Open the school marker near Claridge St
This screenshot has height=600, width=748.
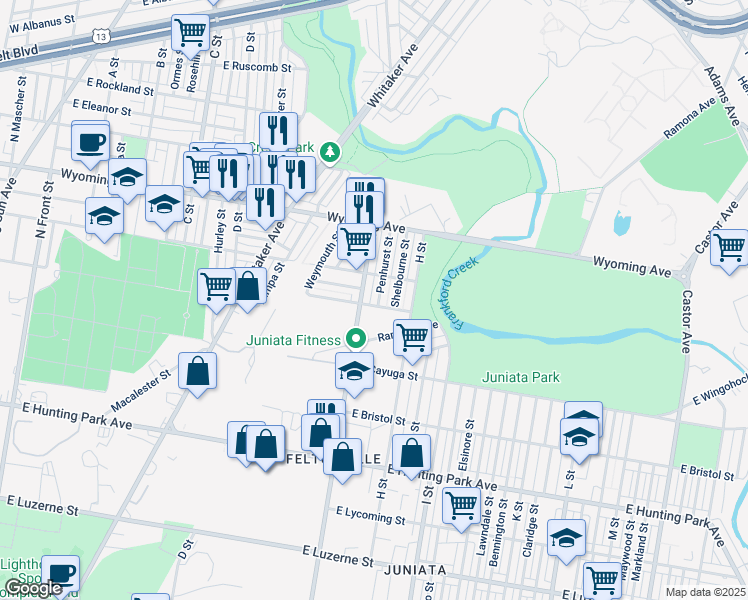coord(566,542)
